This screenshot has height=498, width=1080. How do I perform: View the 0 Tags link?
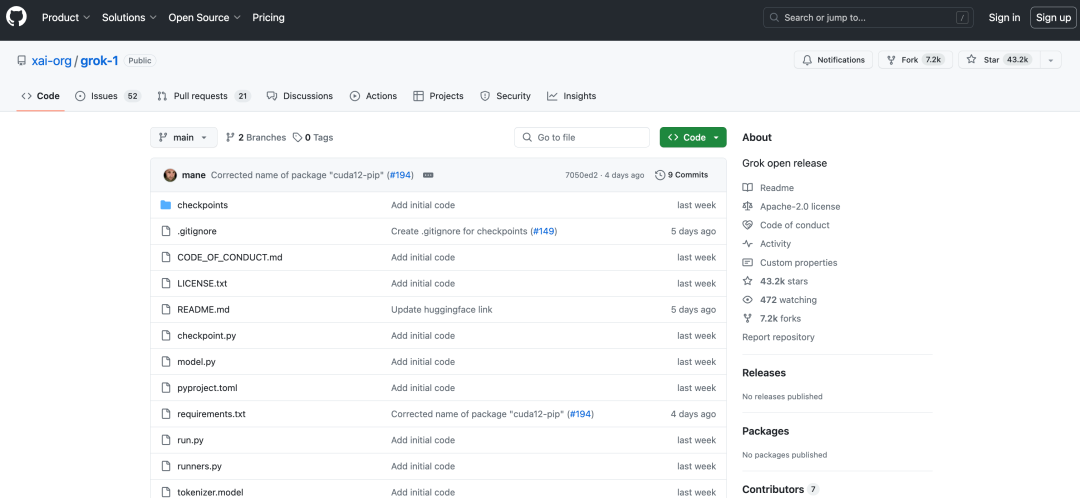pos(313,137)
